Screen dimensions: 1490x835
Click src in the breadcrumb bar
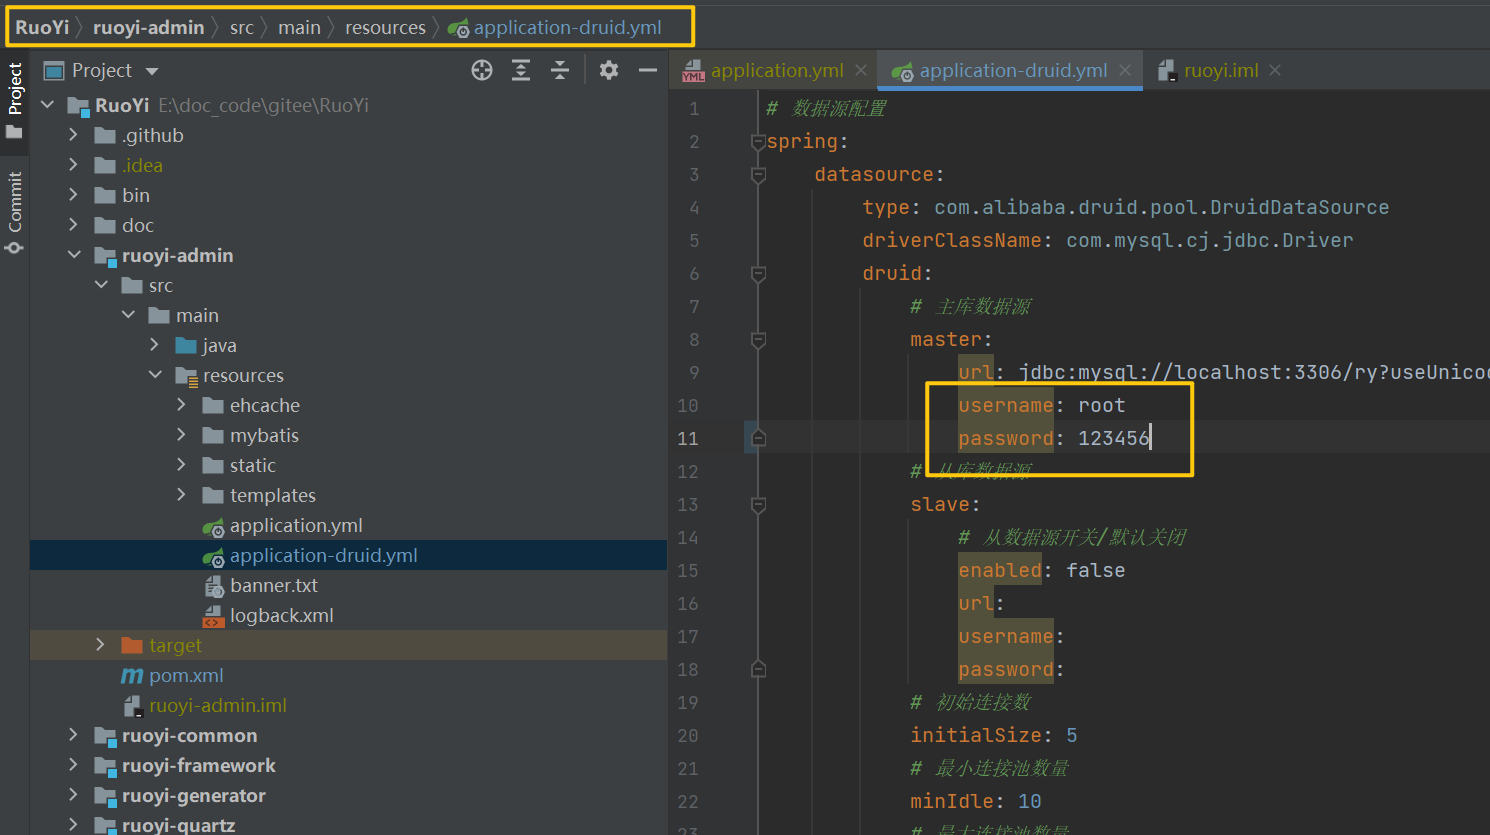click(242, 27)
